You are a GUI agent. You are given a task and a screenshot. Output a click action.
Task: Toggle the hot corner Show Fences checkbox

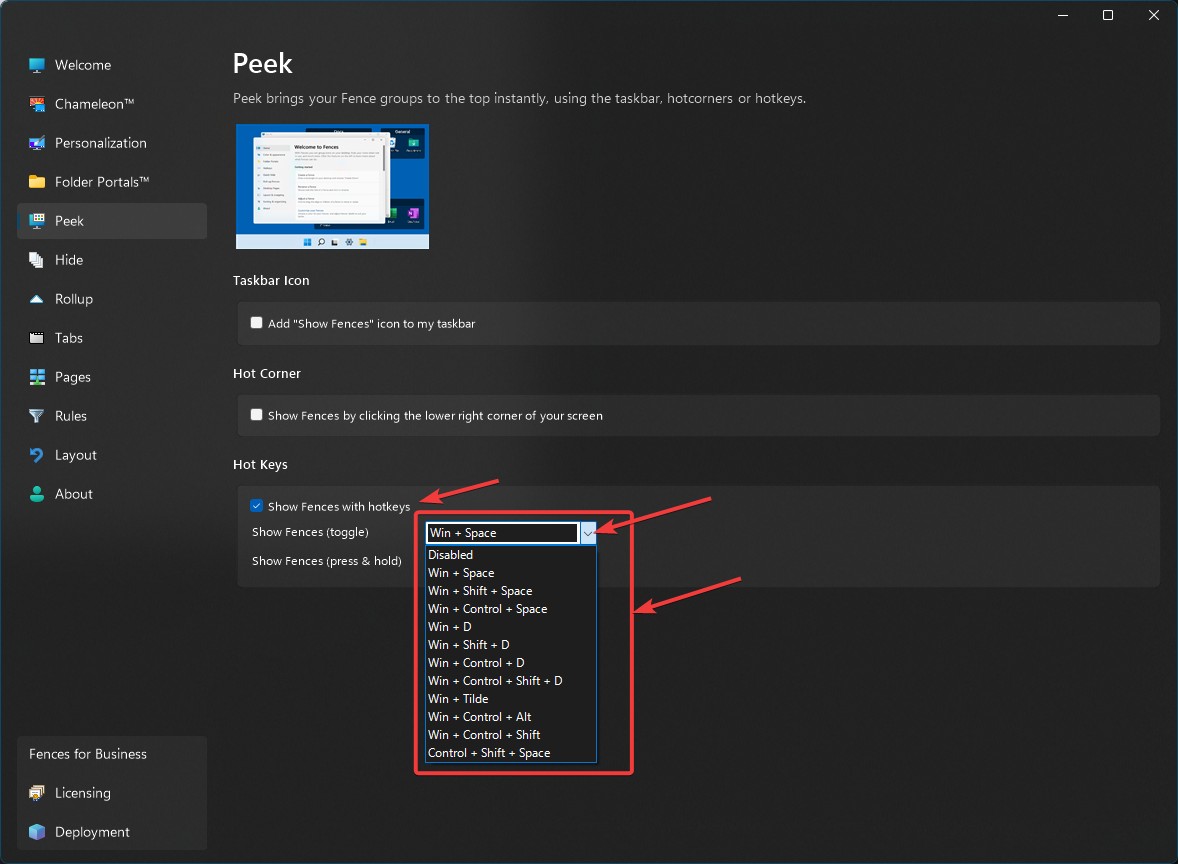pyautogui.click(x=257, y=415)
